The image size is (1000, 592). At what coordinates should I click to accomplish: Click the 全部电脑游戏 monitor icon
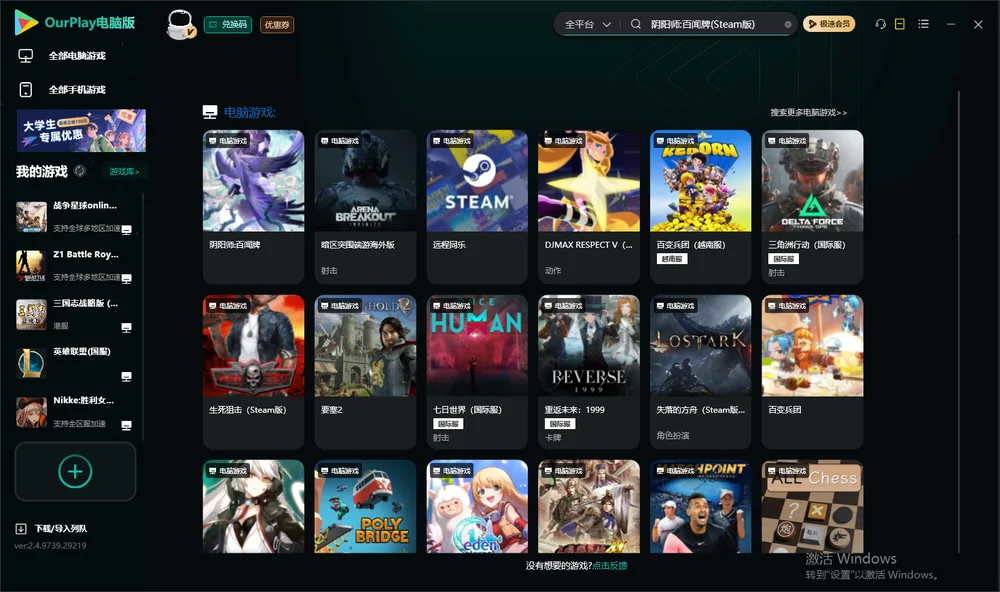click(x=26, y=56)
